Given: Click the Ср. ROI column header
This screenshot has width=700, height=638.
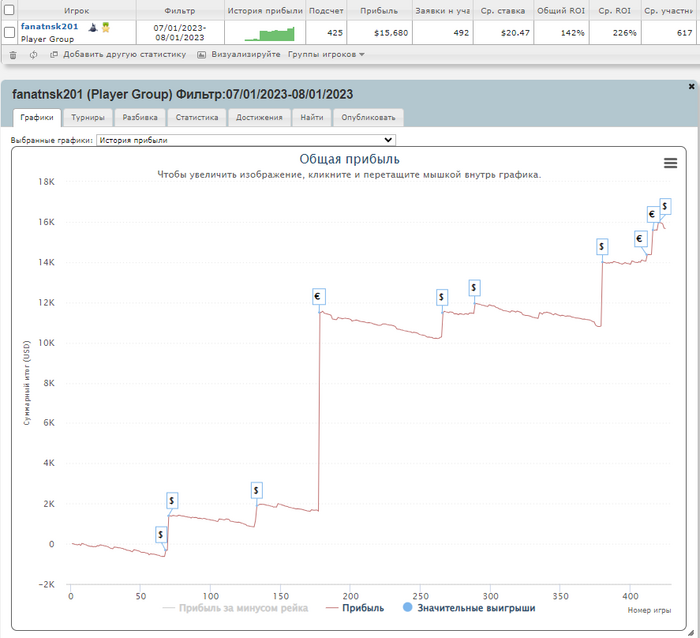Looking at the screenshot, I should (x=615, y=10).
